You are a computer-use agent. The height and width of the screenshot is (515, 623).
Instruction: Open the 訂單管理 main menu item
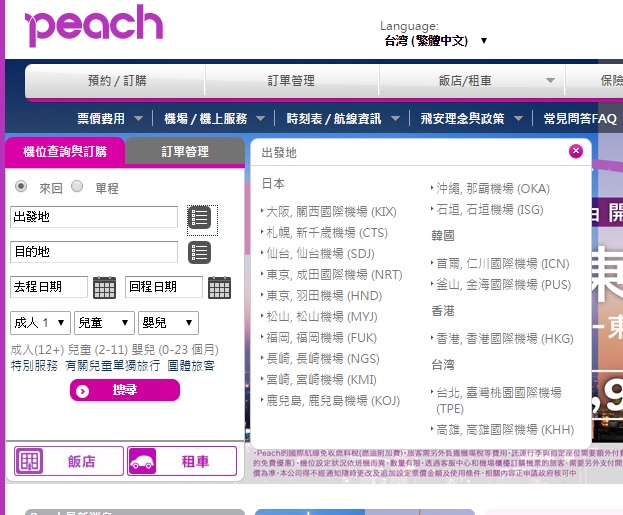point(291,81)
